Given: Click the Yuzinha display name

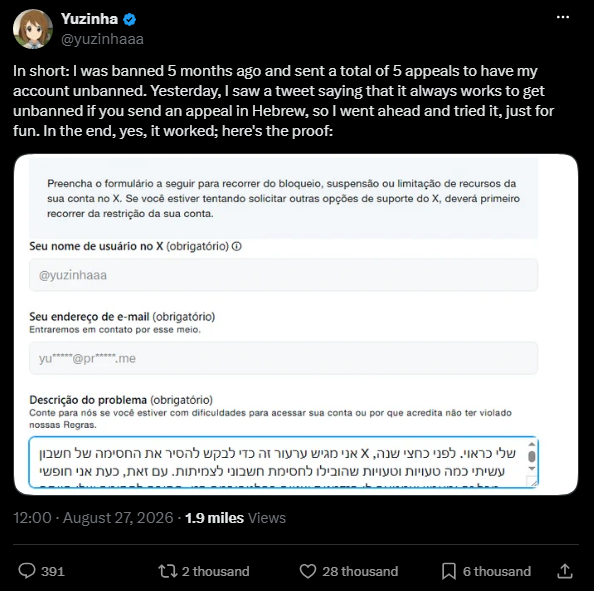Looking at the screenshot, I should pyautogui.click(x=89, y=19).
